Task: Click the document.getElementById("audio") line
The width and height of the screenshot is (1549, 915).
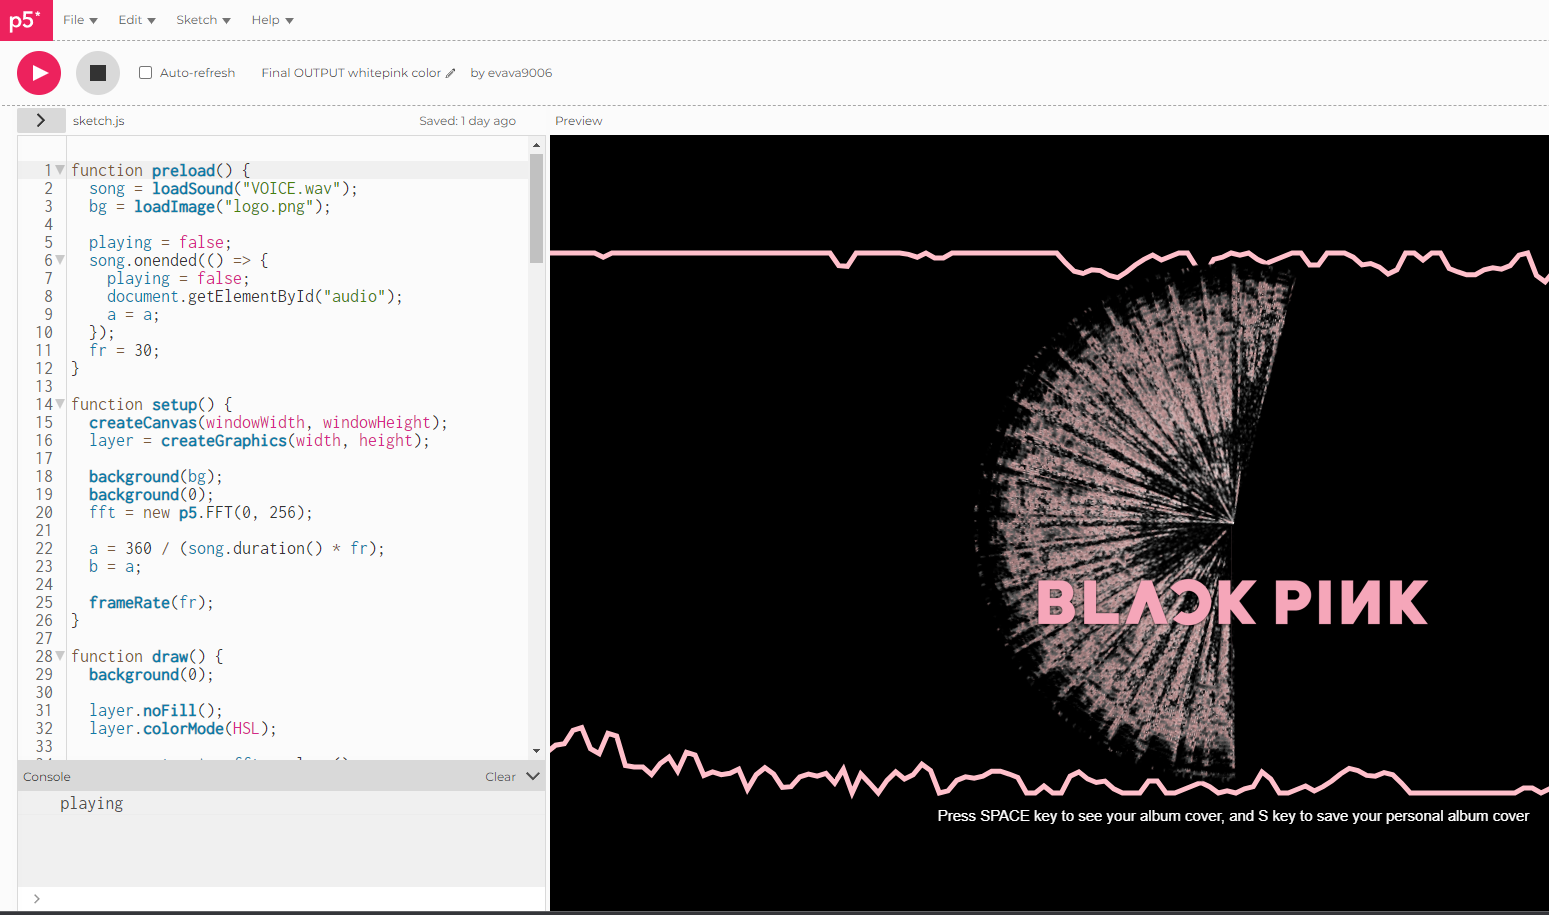Action: pos(255,296)
